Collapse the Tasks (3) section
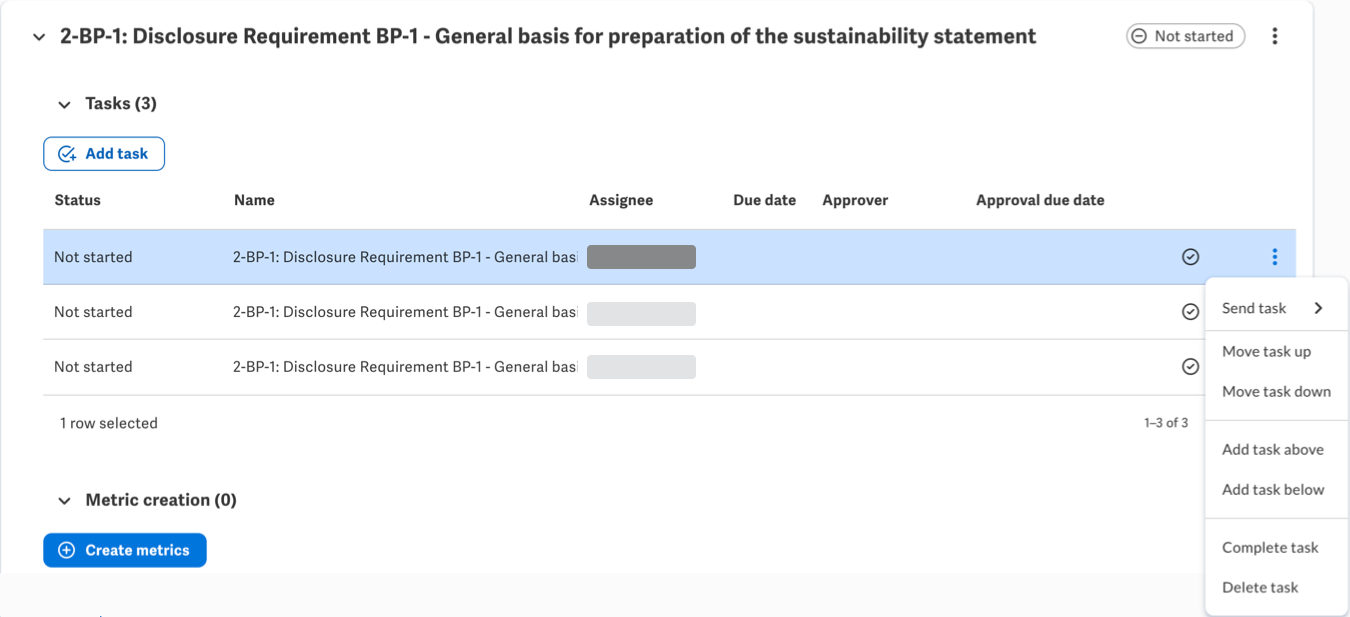Viewport: 1350px width, 617px height. point(64,103)
